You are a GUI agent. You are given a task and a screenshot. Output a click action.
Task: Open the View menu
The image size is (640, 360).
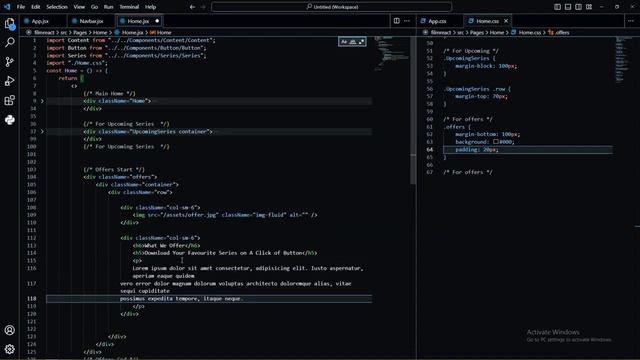click(79, 7)
